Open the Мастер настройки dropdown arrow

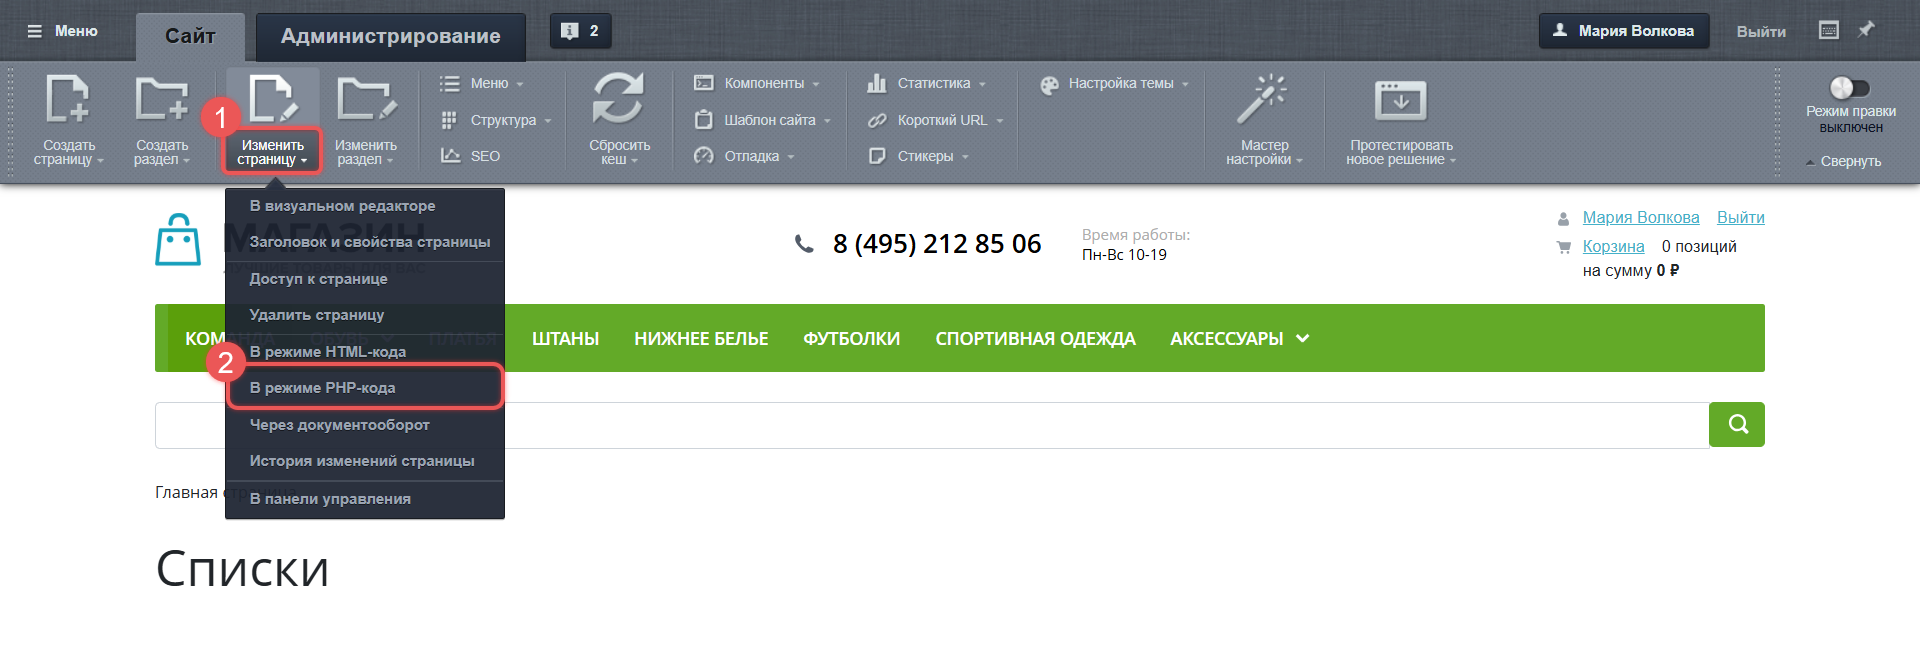click(x=1299, y=160)
